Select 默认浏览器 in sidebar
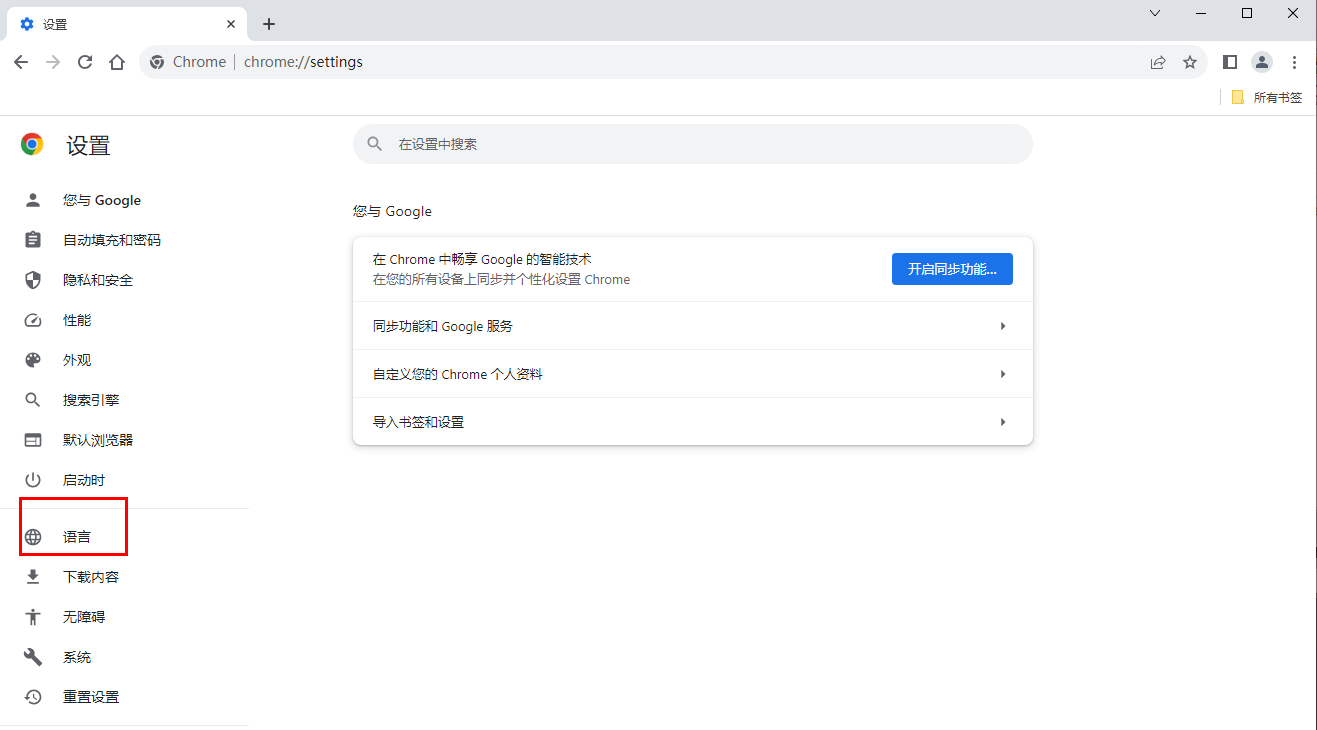1317x730 pixels. [98, 440]
